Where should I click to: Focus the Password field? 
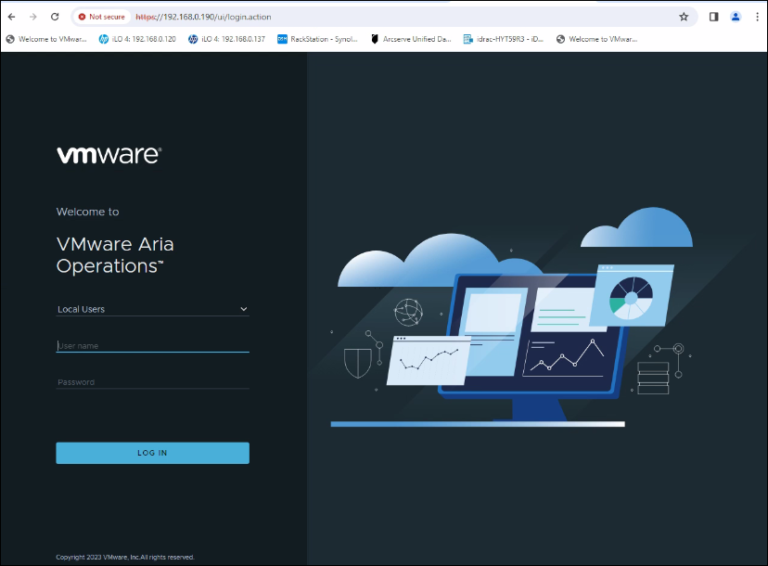click(x=152, y=382)
